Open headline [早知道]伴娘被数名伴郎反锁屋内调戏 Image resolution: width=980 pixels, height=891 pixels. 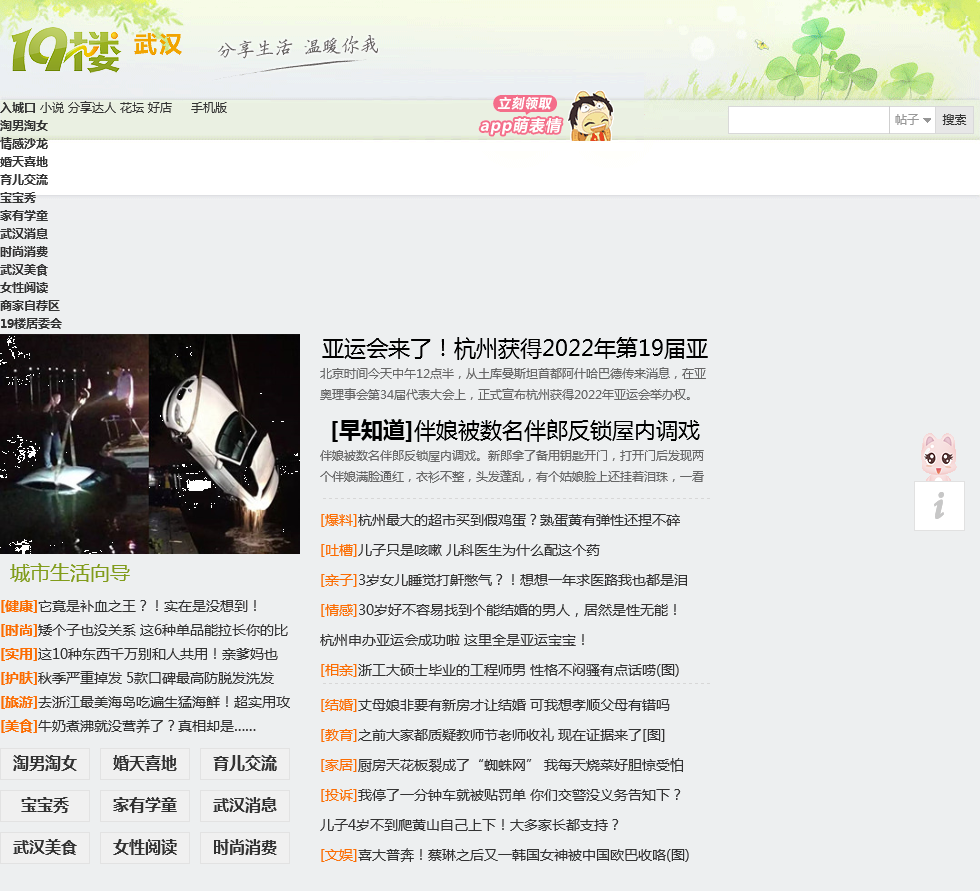[515, 431]
